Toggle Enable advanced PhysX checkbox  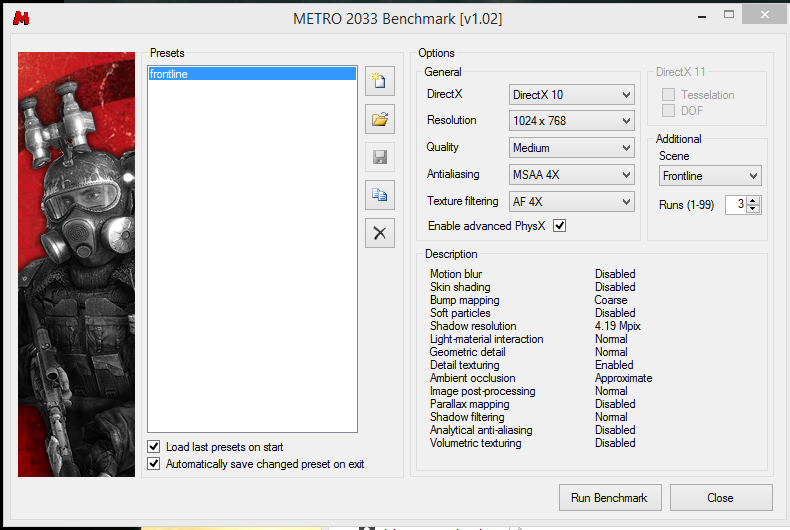tap(559, 226)
